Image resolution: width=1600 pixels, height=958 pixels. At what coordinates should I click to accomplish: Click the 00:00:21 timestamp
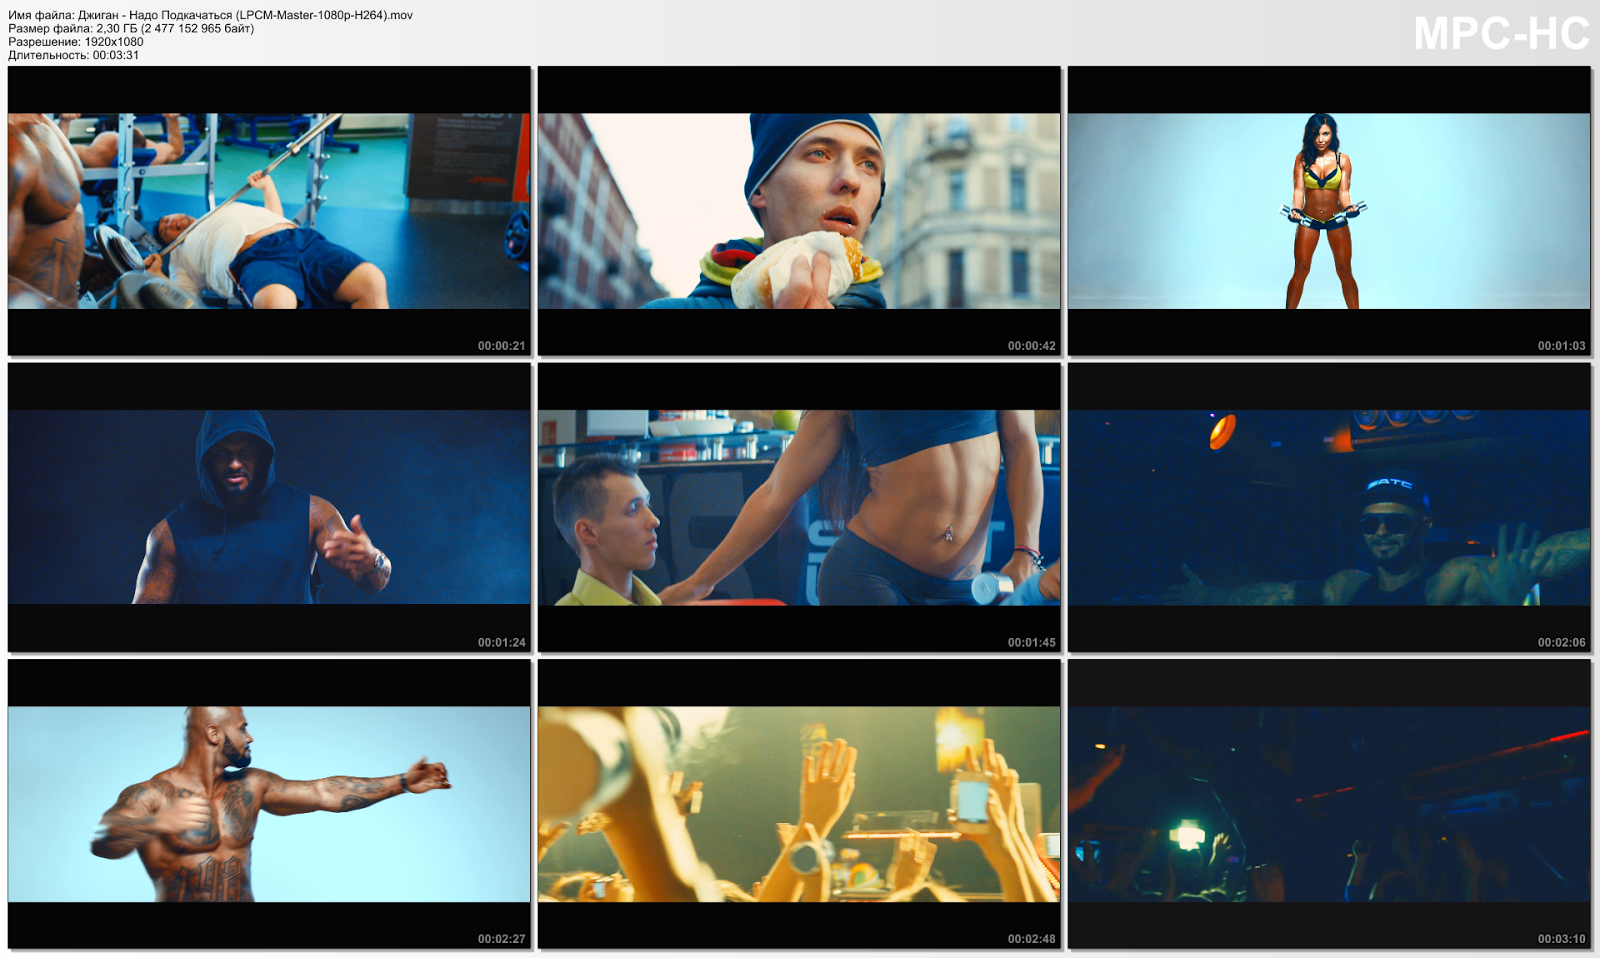(501, 346)
